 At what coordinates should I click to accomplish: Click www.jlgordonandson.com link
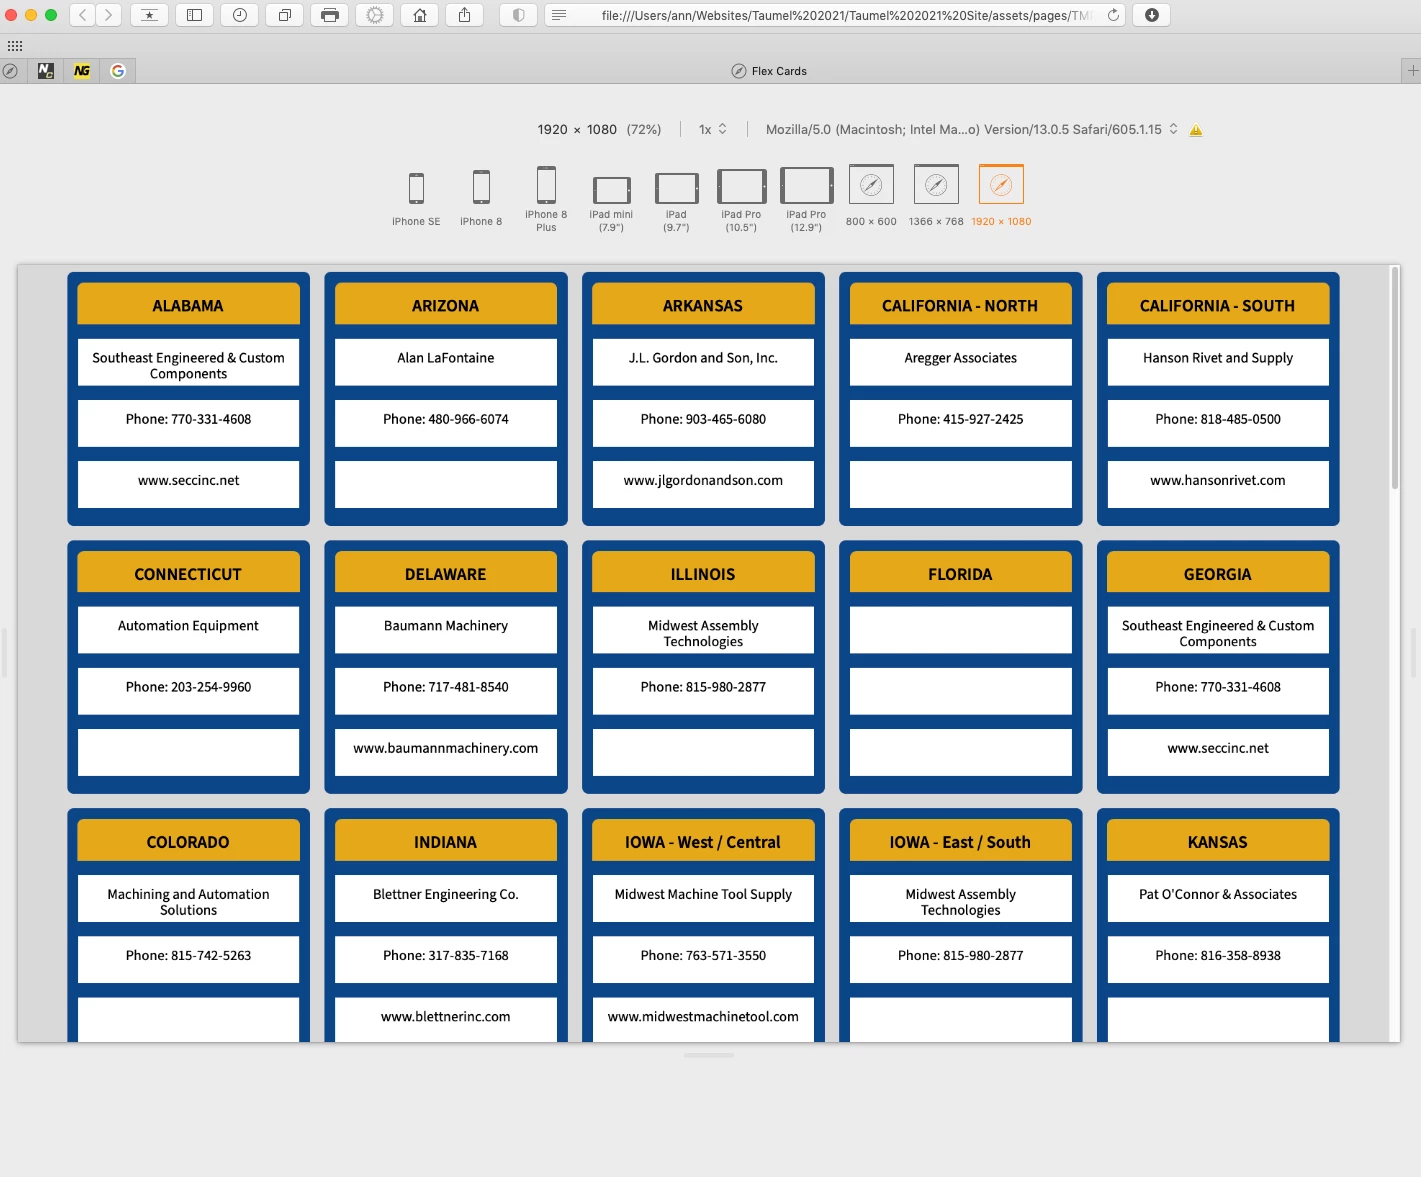(703, 481)
